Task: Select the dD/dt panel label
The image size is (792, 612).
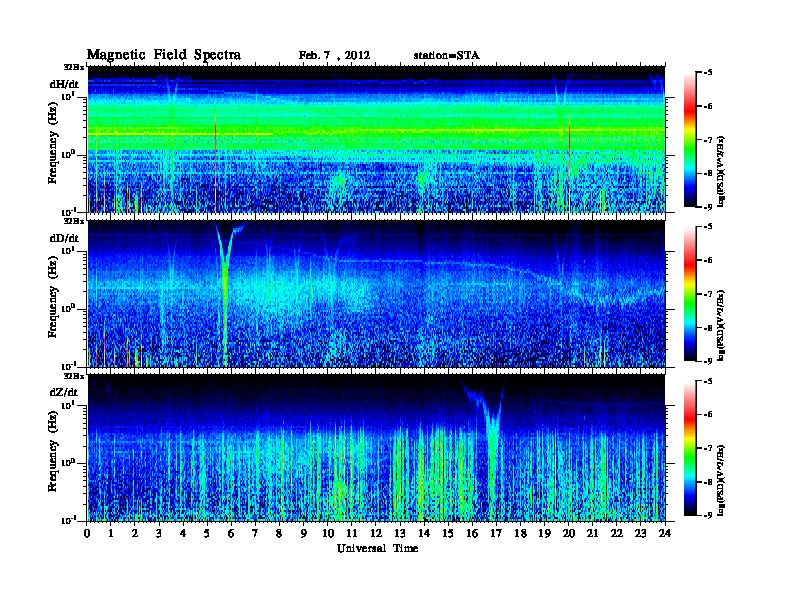Action: point(64,238)
